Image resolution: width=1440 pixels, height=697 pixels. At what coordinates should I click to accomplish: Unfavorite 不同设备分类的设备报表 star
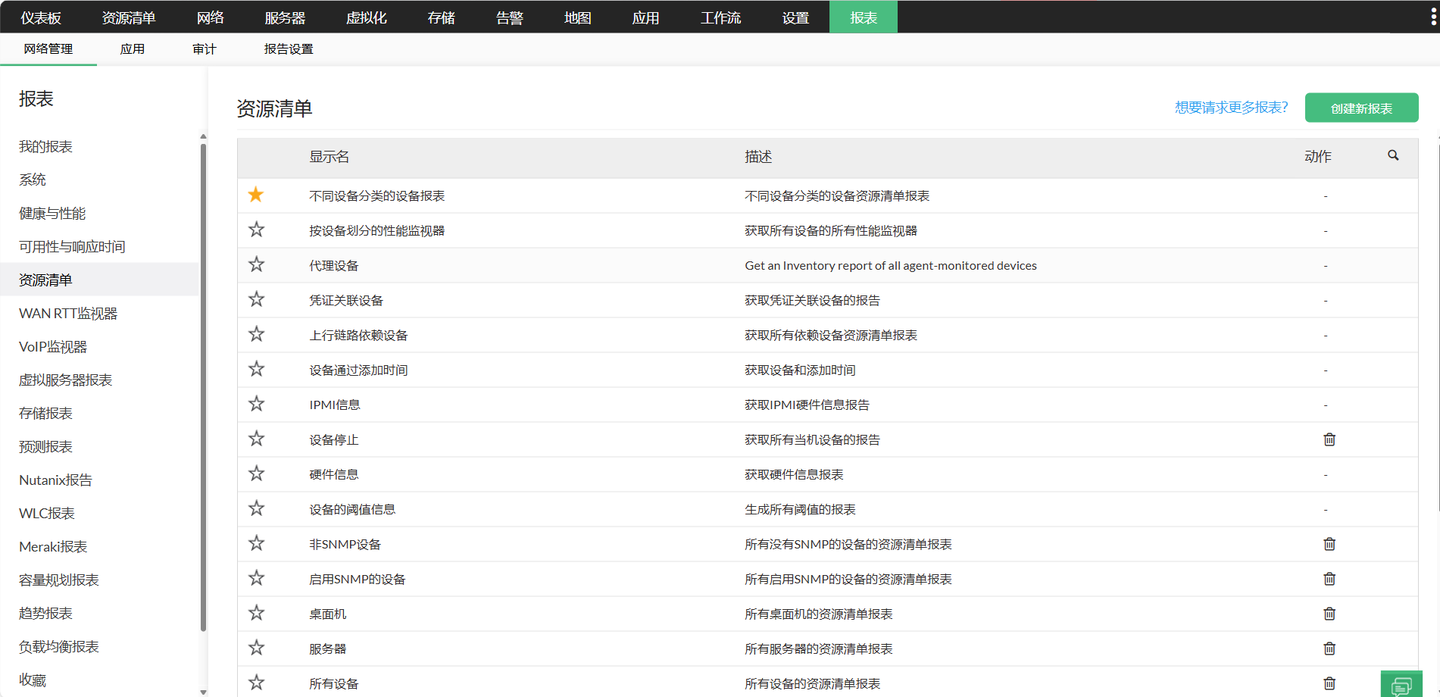(x=256, y=195)
